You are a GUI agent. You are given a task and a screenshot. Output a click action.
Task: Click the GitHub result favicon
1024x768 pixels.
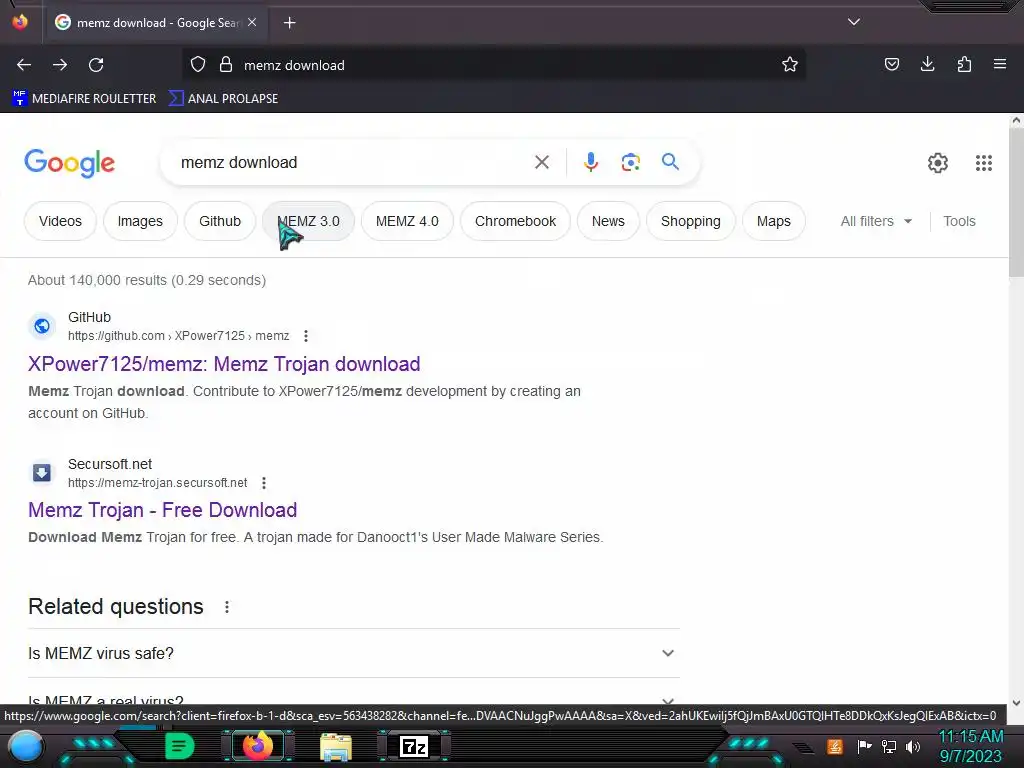pyautogui.click(x=42, y=325)
